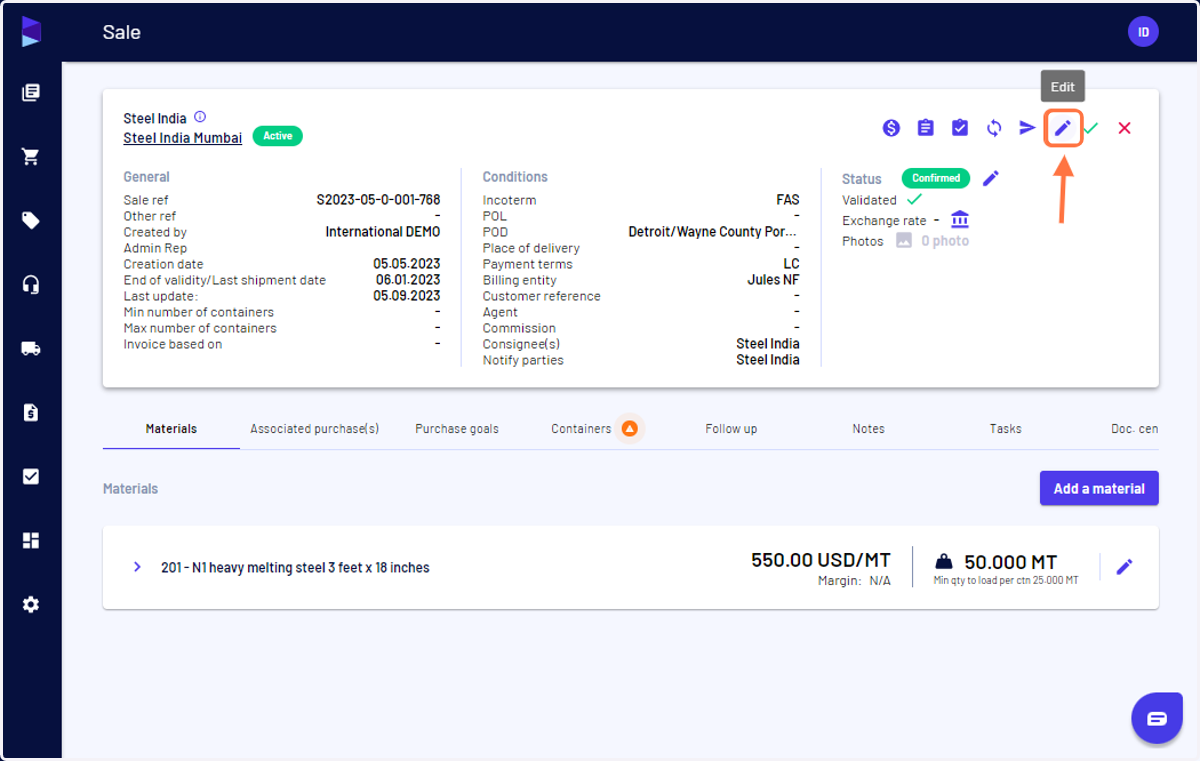
Task: Click the Edit pencil icon for the sale
Action: point(1063,128)
